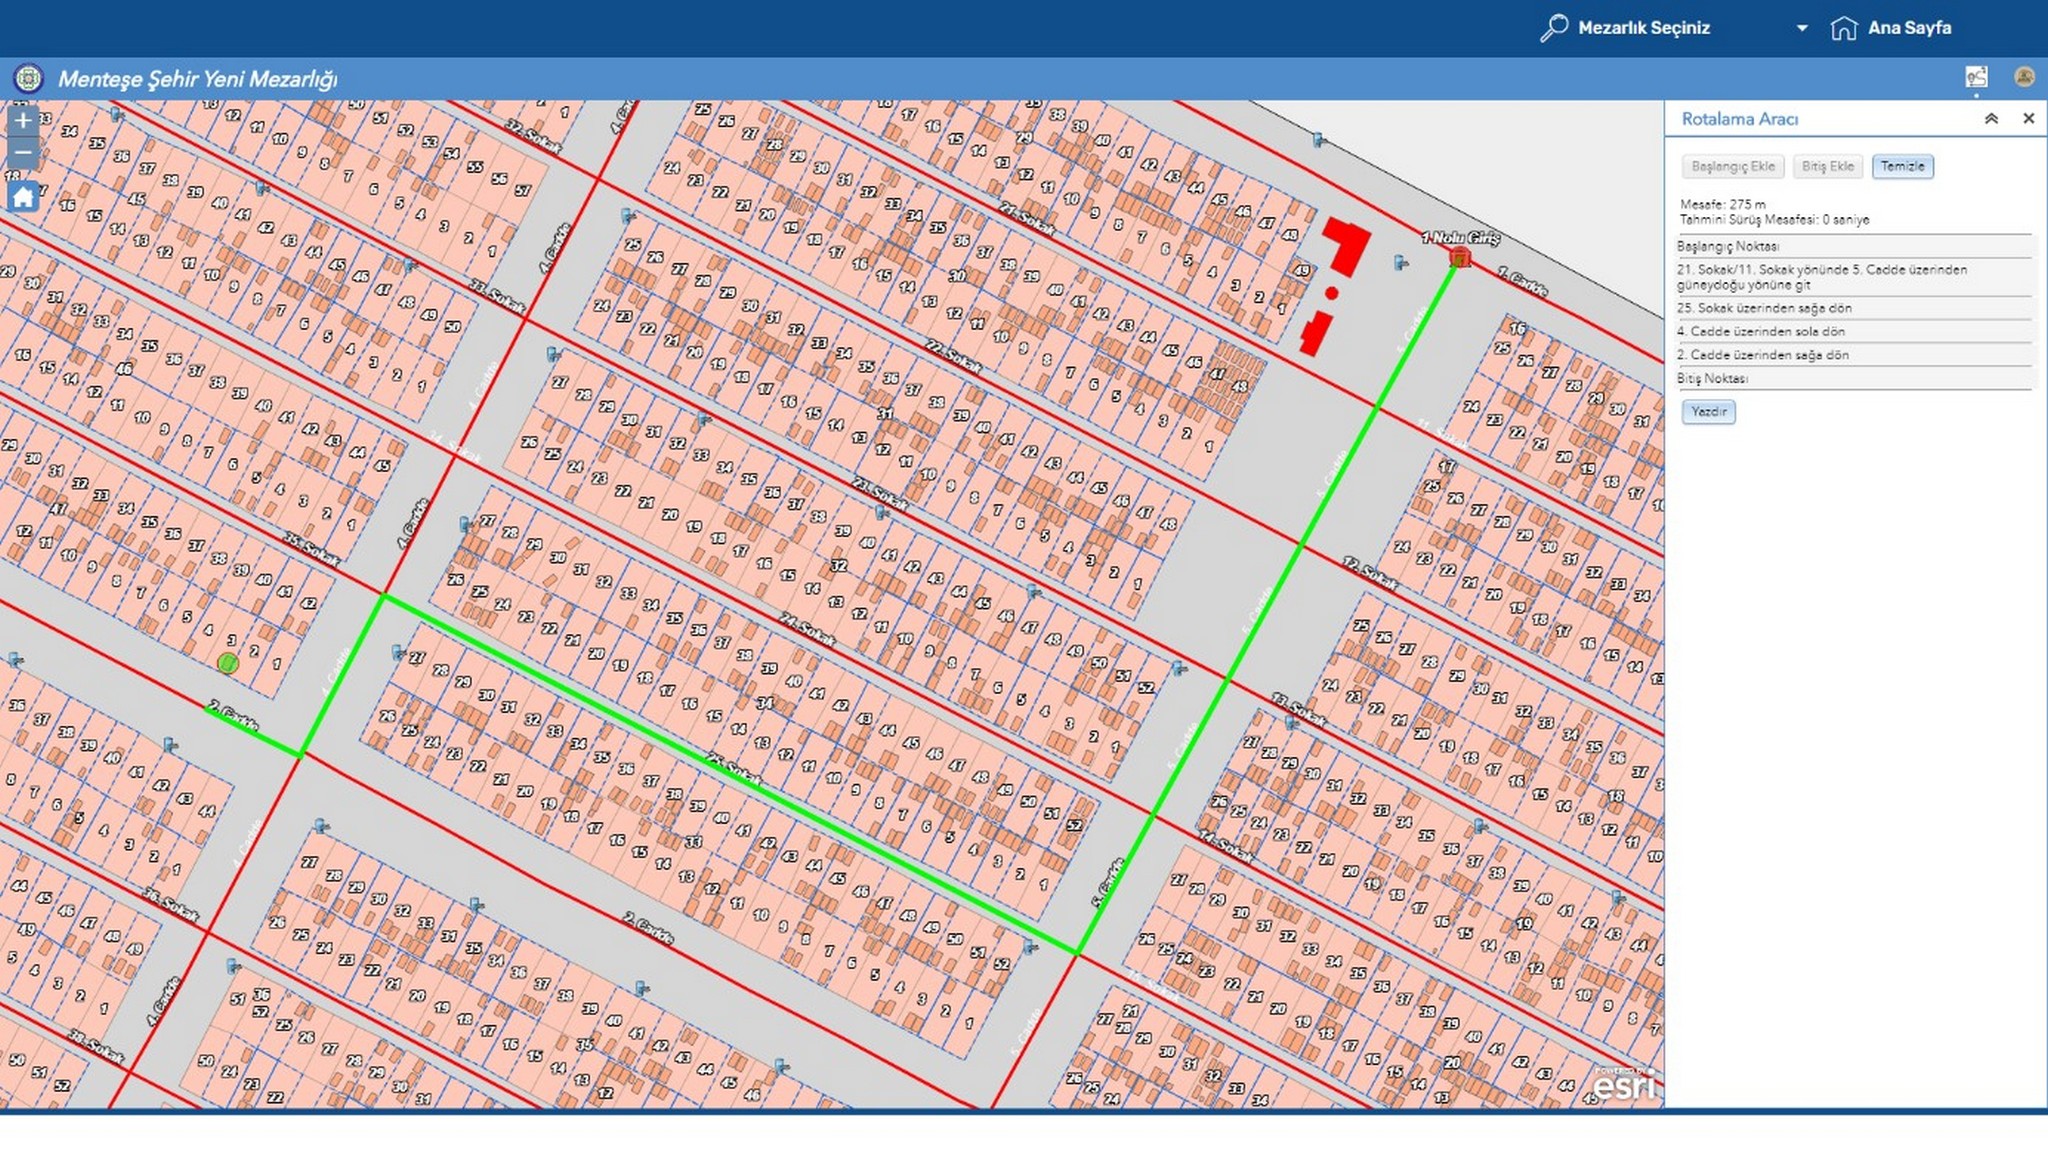Click the '32. Sokak' street label
The height and width of the screenshot is (1152, 2048).
point(533,137)
